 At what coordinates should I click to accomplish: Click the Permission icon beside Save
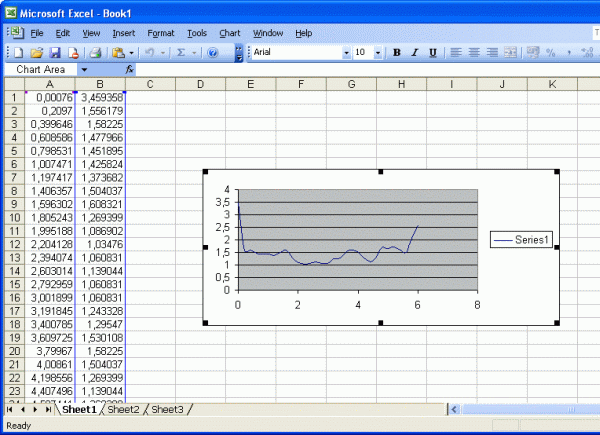tap(73, 52)
